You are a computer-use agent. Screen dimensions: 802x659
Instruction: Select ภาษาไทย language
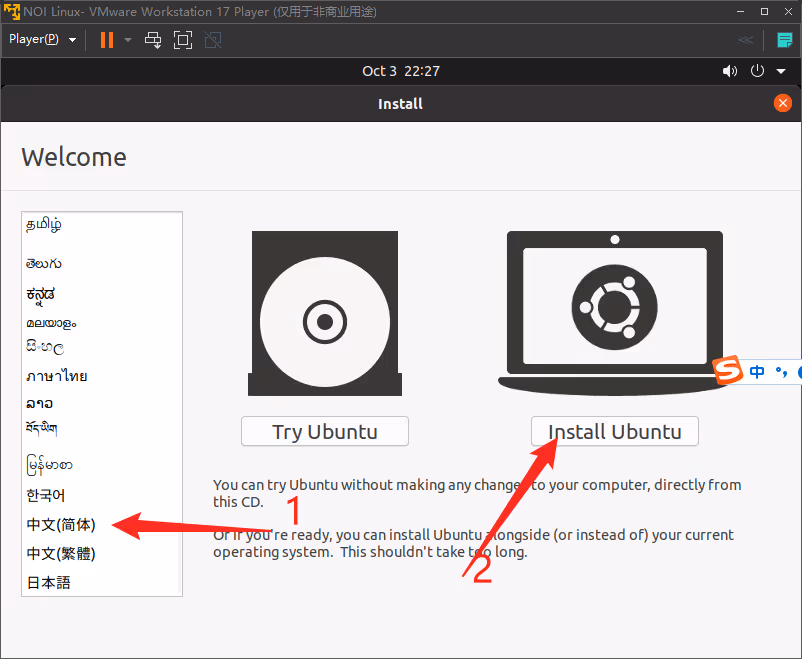57,376
